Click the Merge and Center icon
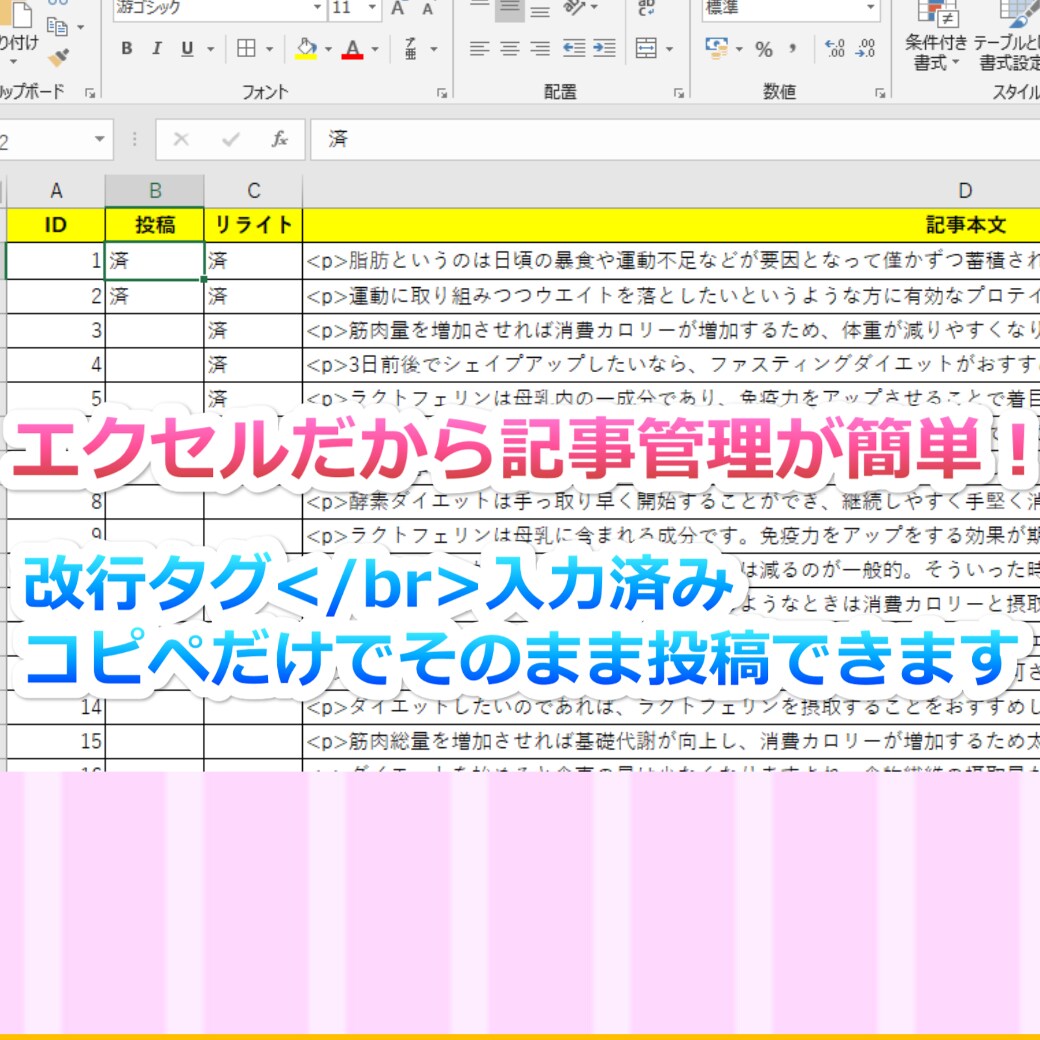The image size is (1040, 1040). [x=646, y=48]
